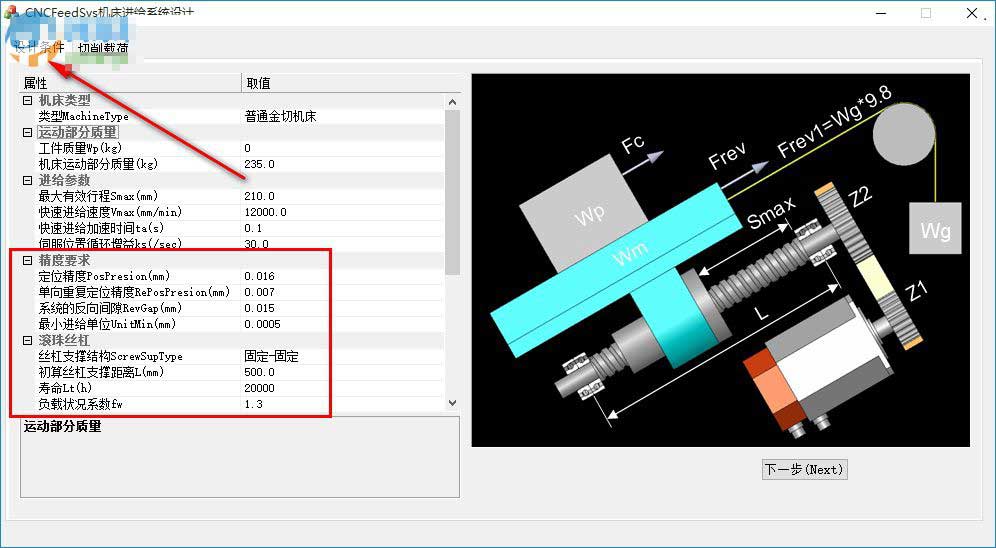Click the property grid scroll down arrow

452,403
